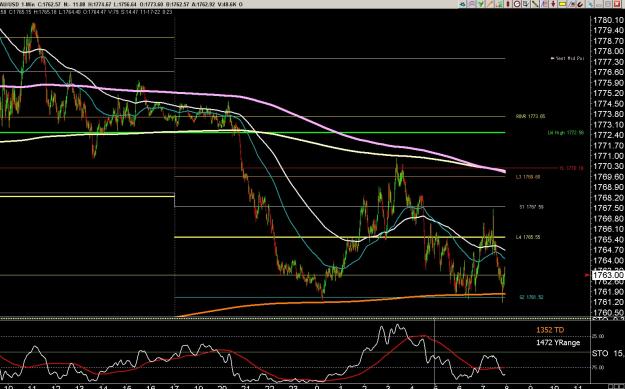Click the bar data readout line under title

coord(86,12)
